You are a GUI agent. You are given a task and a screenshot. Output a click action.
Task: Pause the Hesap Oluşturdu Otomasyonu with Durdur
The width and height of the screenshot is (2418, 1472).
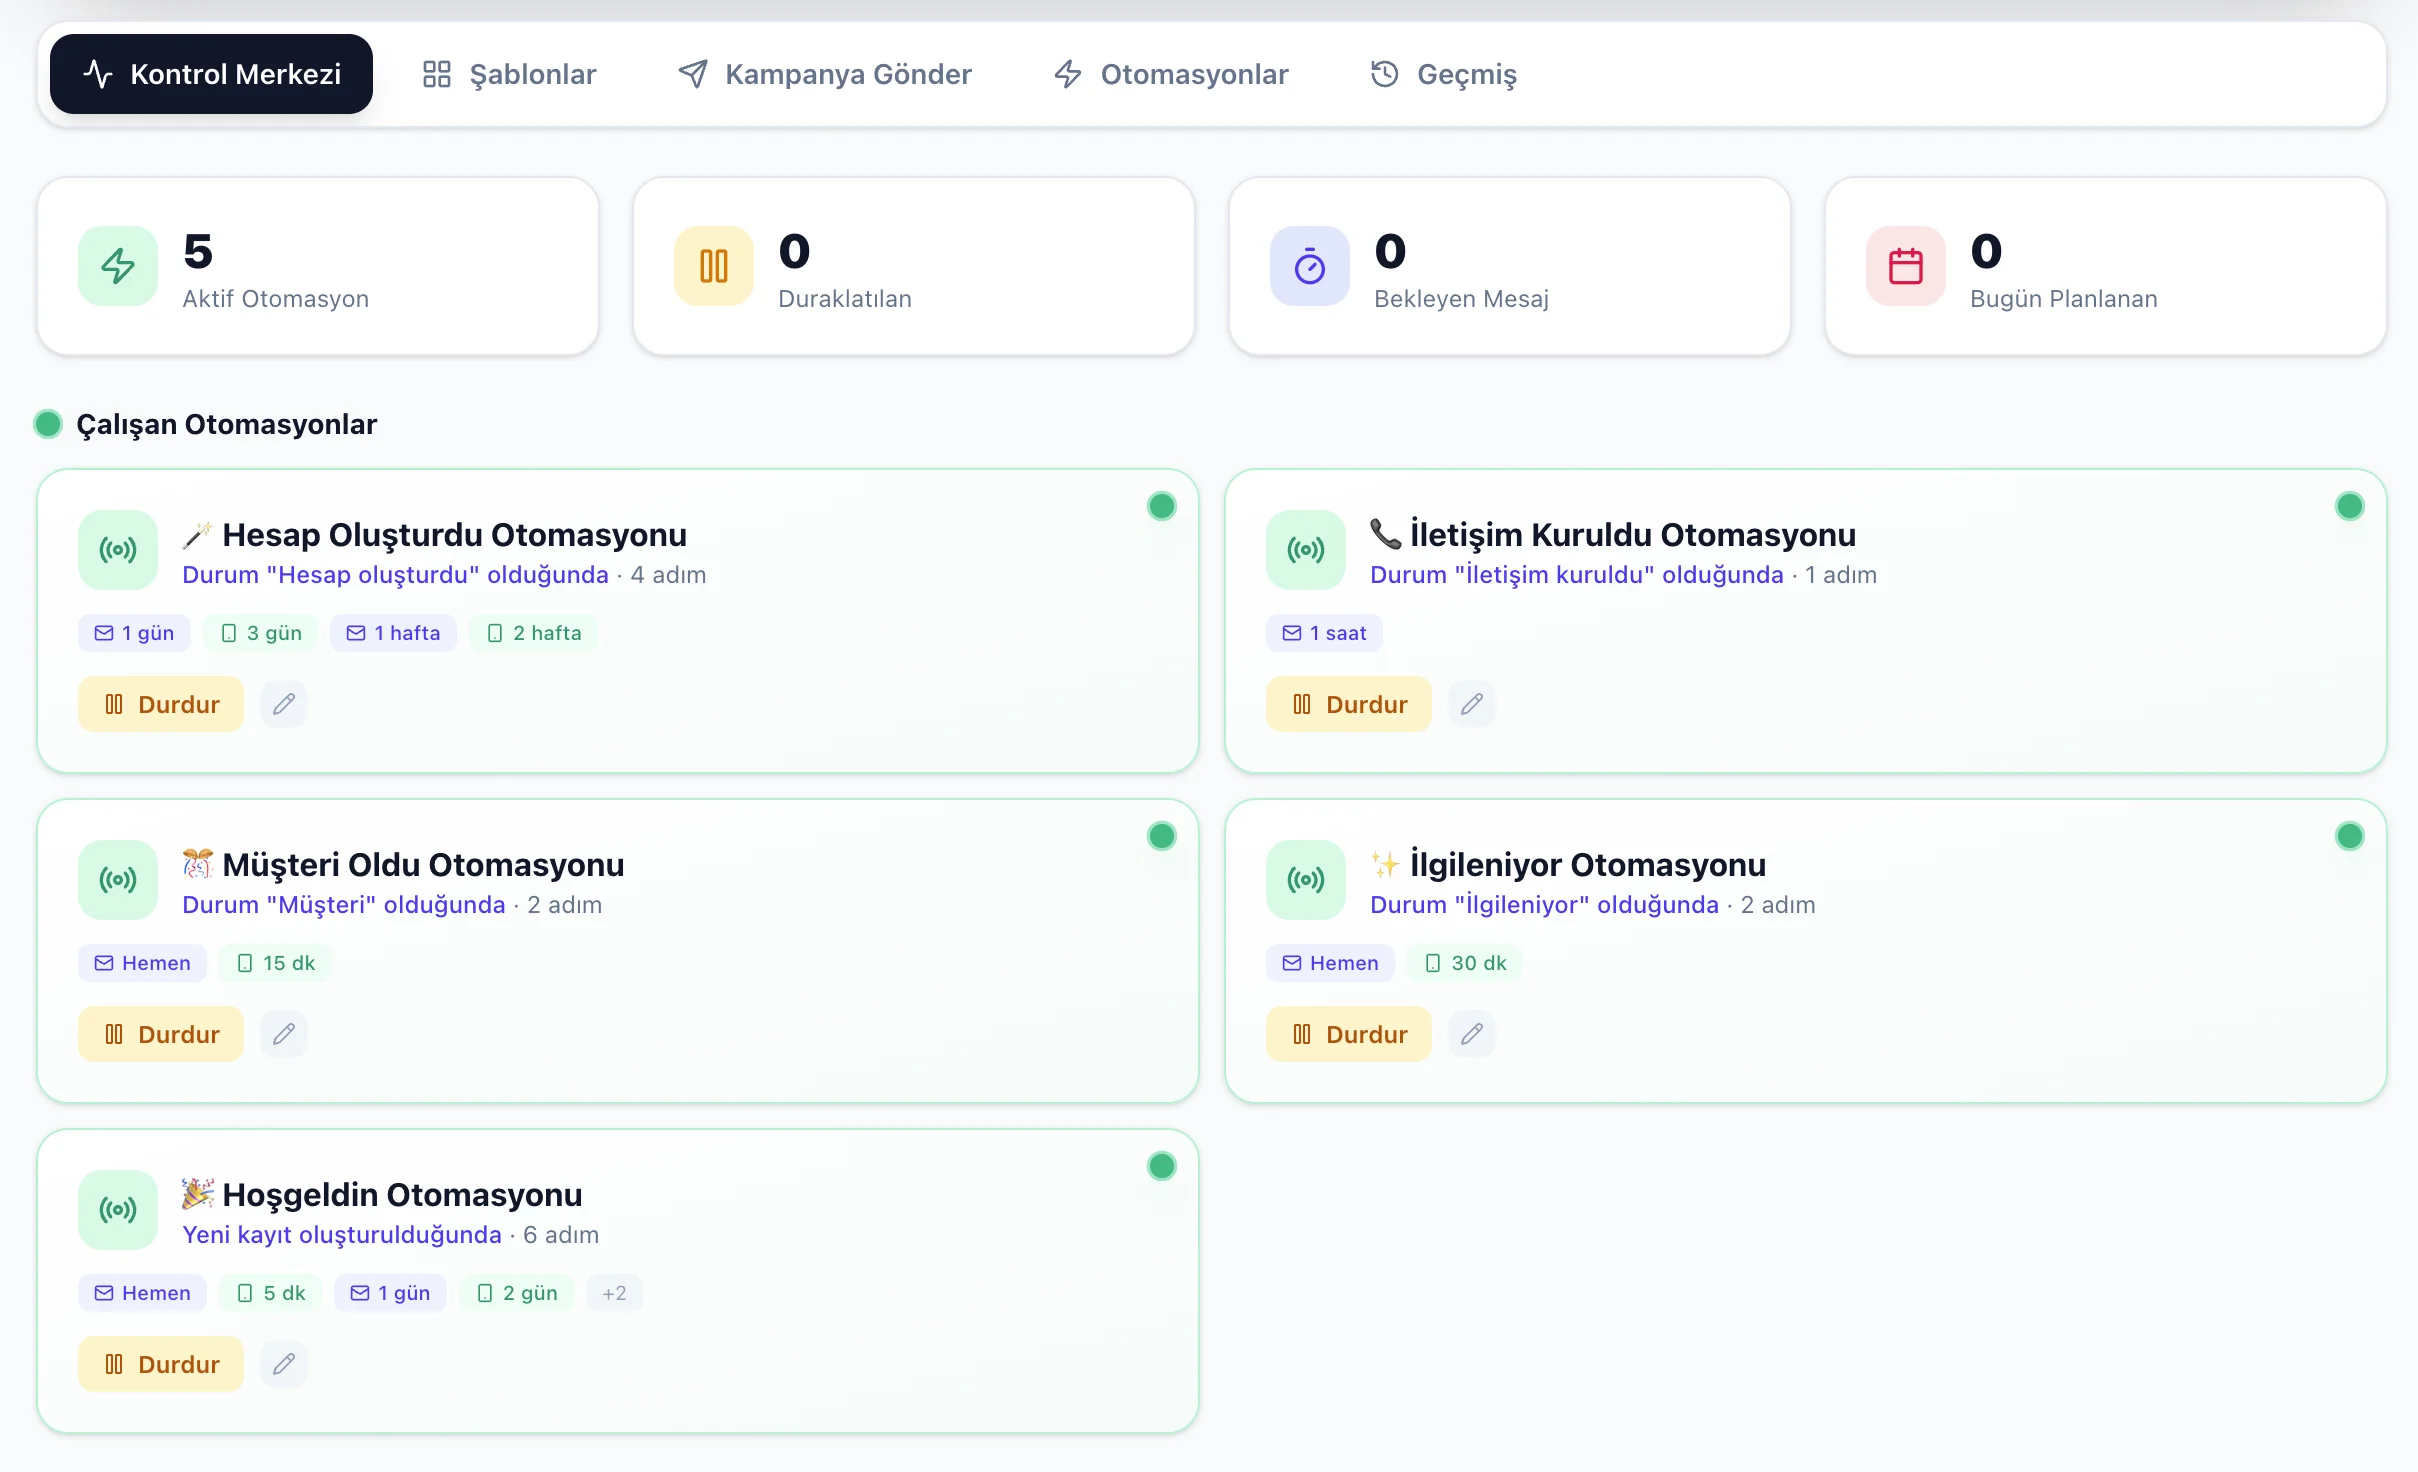(x=161, y=704)
